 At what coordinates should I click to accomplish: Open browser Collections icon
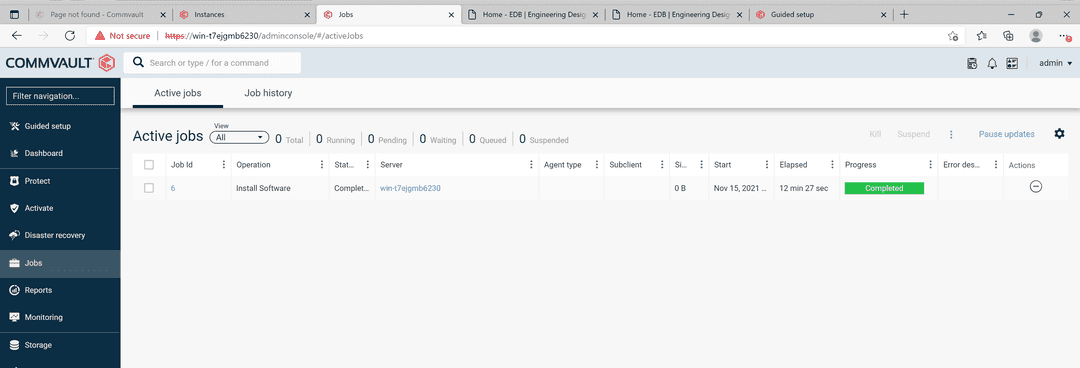pos(1008,36)
